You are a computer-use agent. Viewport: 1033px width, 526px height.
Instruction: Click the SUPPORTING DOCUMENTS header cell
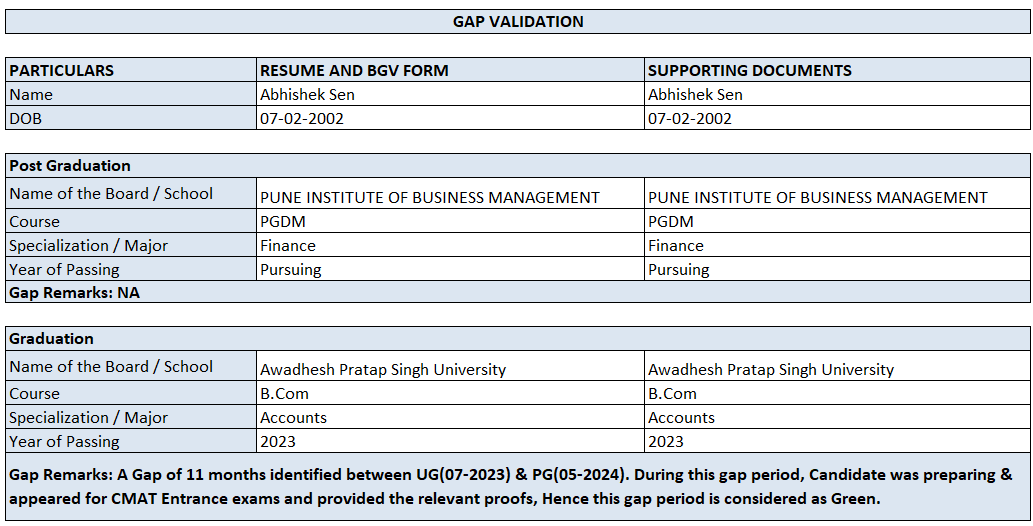749,70
